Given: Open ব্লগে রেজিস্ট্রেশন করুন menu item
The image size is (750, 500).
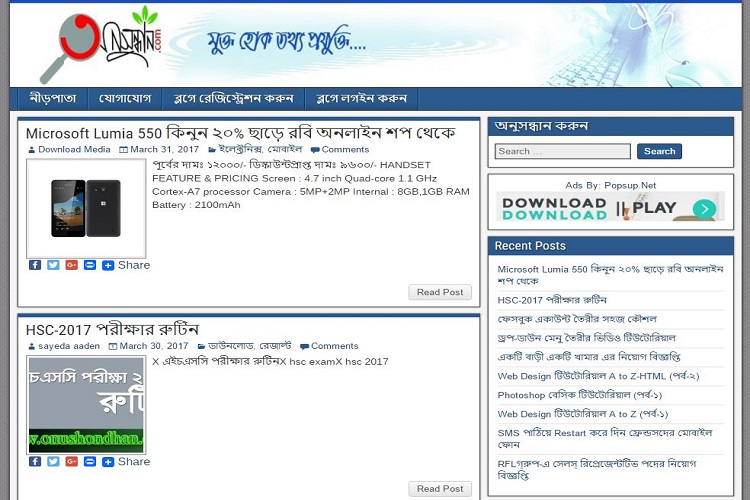Looking at the screenshot, I should click(x=233, y=99).
